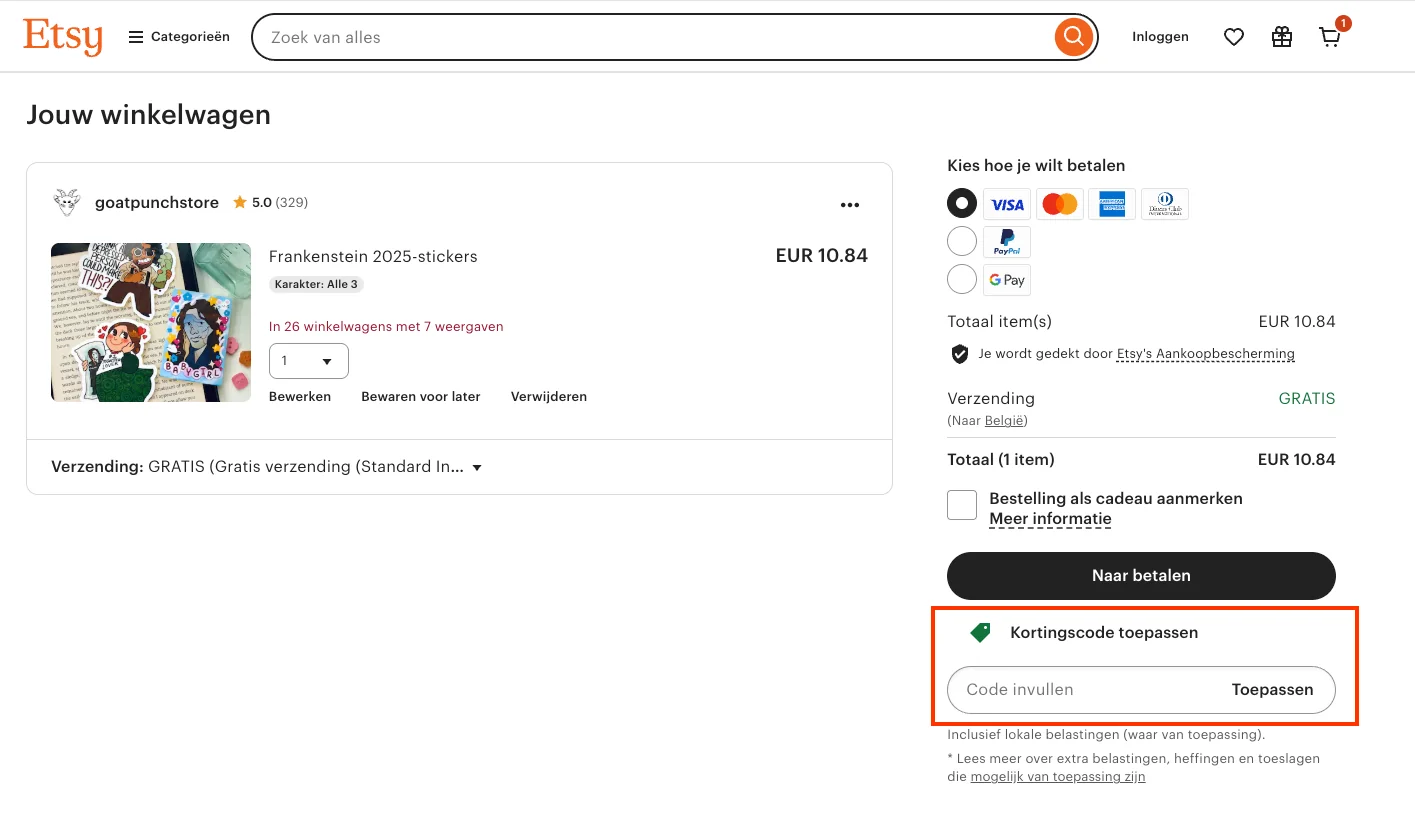
Task: Click the goatpunchstore shop avatar
Action: coord(66,201)
